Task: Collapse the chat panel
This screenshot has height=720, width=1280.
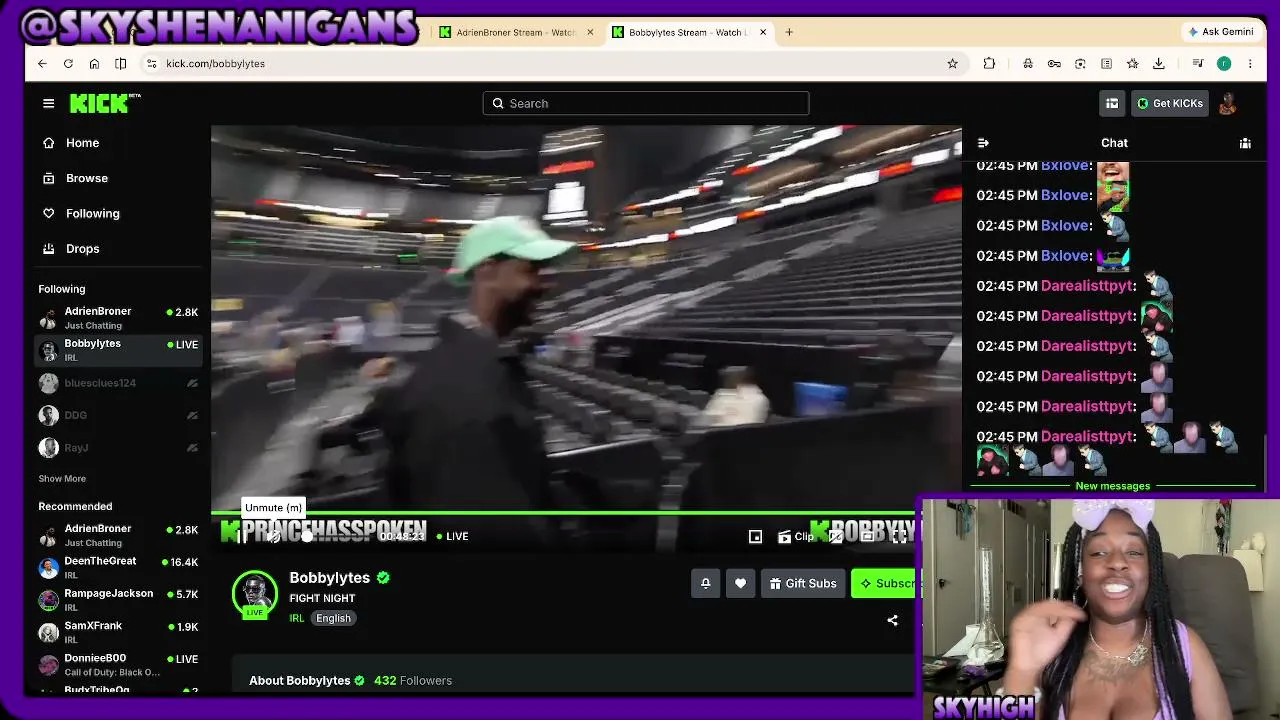Action: click(983, 143)
